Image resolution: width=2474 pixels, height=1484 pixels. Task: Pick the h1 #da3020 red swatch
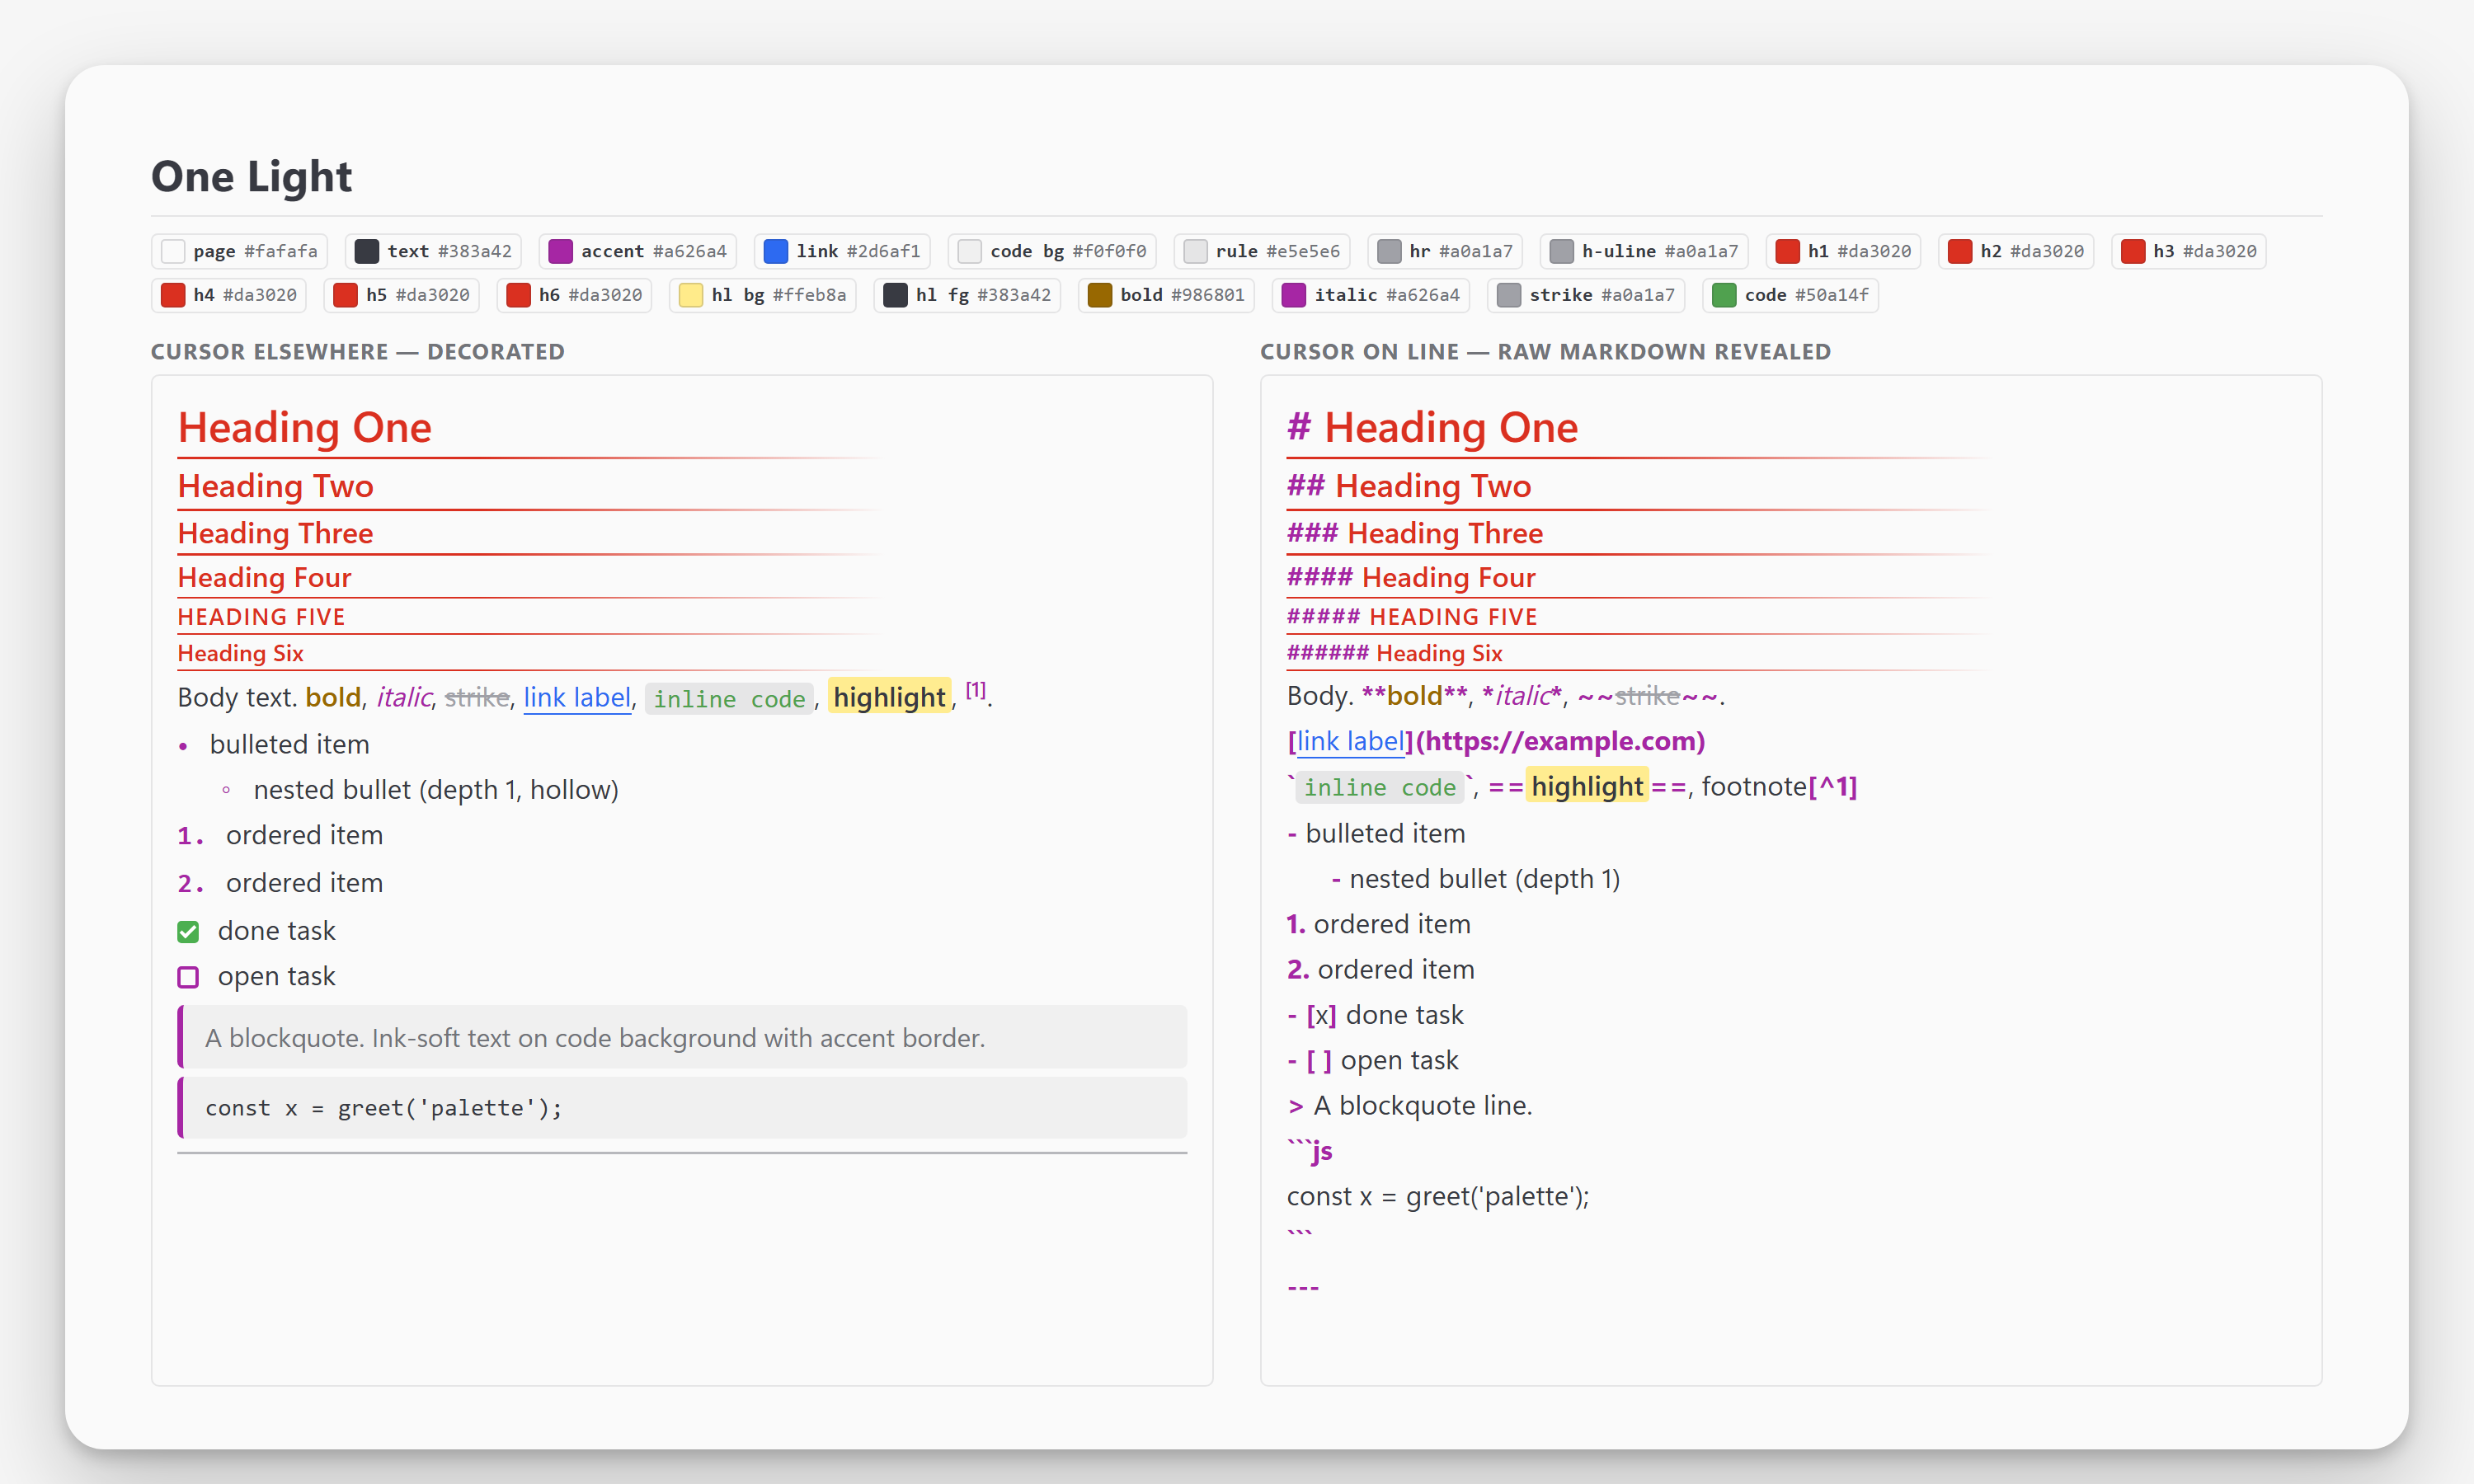pos(1788,251)
